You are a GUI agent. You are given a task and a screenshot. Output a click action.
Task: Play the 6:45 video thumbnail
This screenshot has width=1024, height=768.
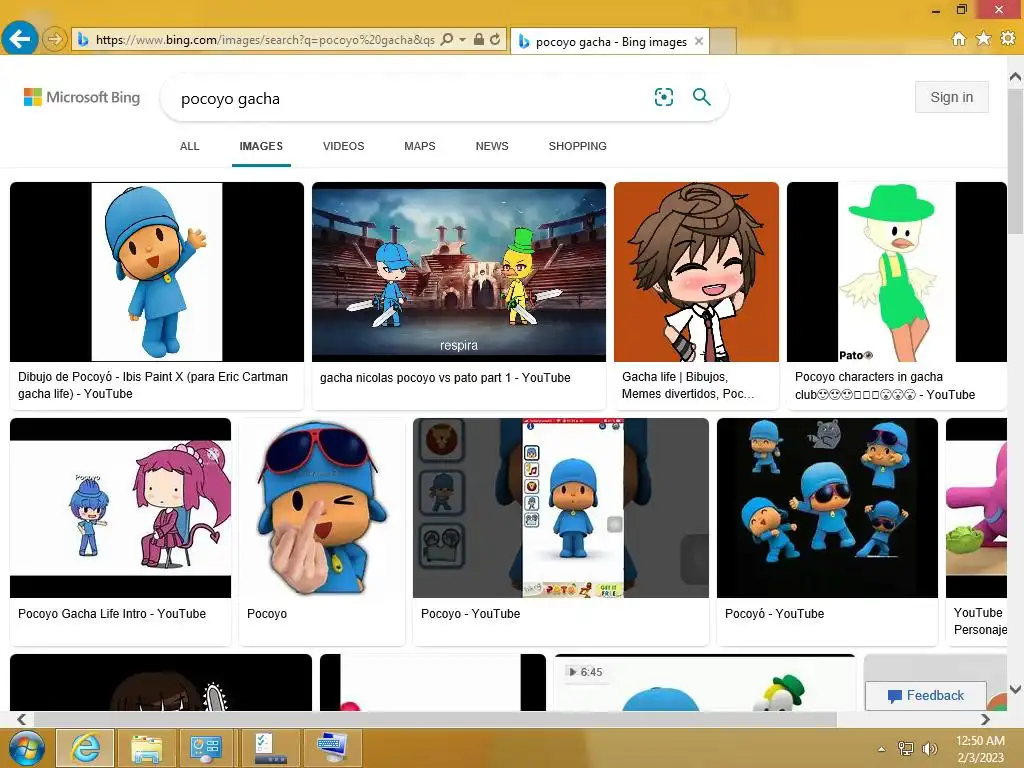pyautogui.click(x=705, y=682)
